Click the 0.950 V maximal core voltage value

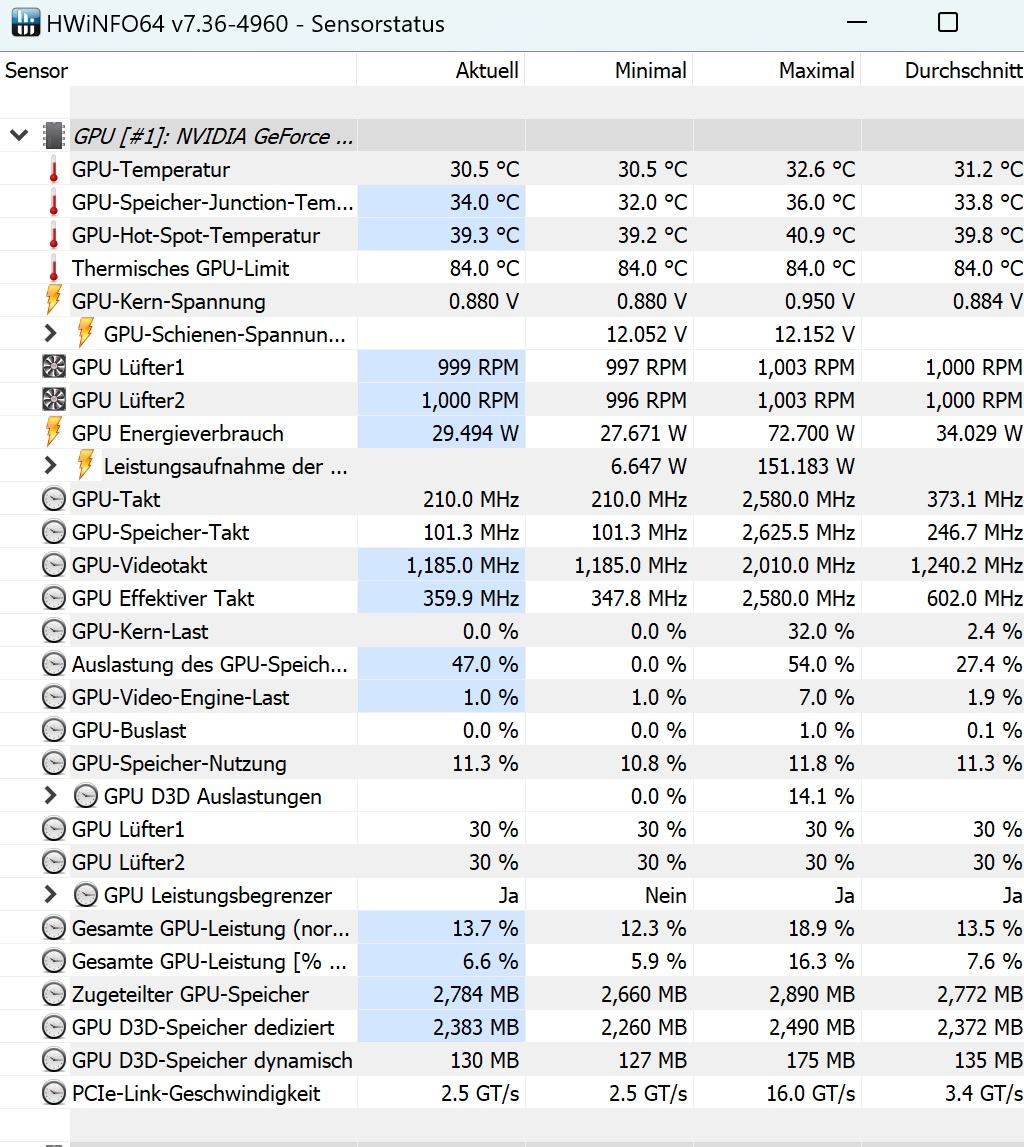click(820, 301)
